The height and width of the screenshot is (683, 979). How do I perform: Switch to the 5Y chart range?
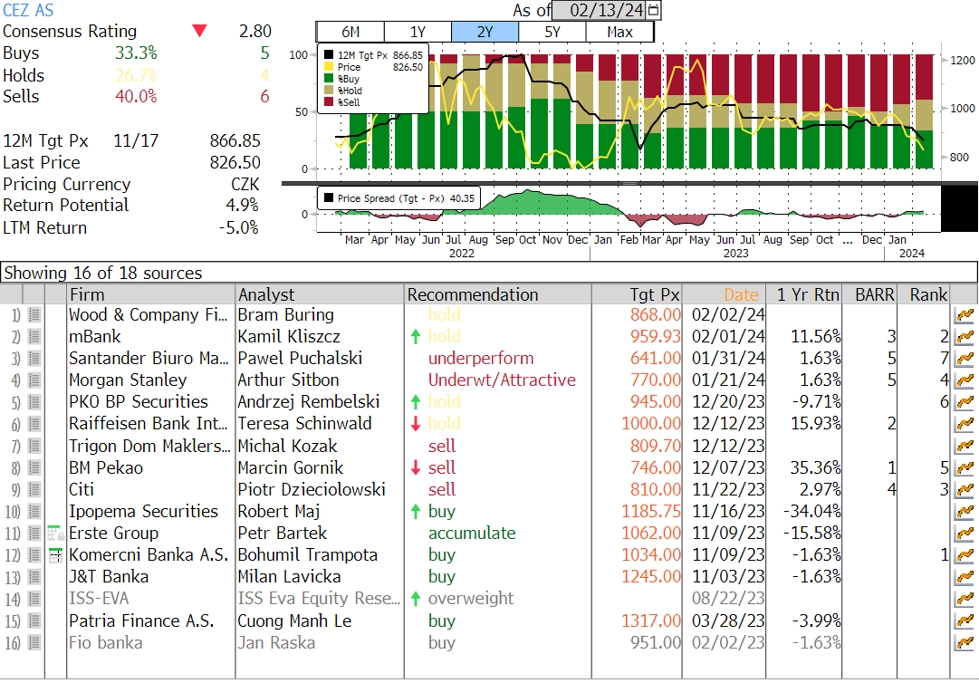click(553, 32)
